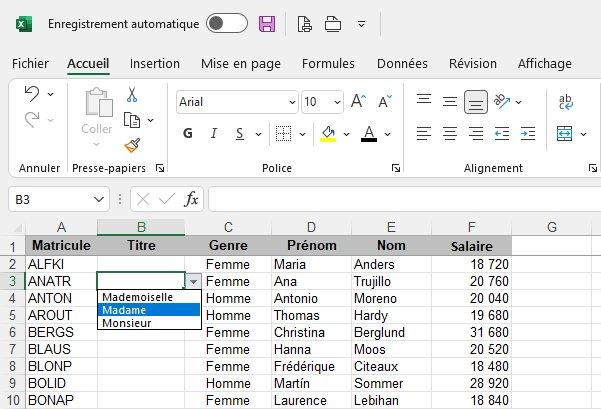
Task: Click the center text icon
Action: (x=450, y=133)
